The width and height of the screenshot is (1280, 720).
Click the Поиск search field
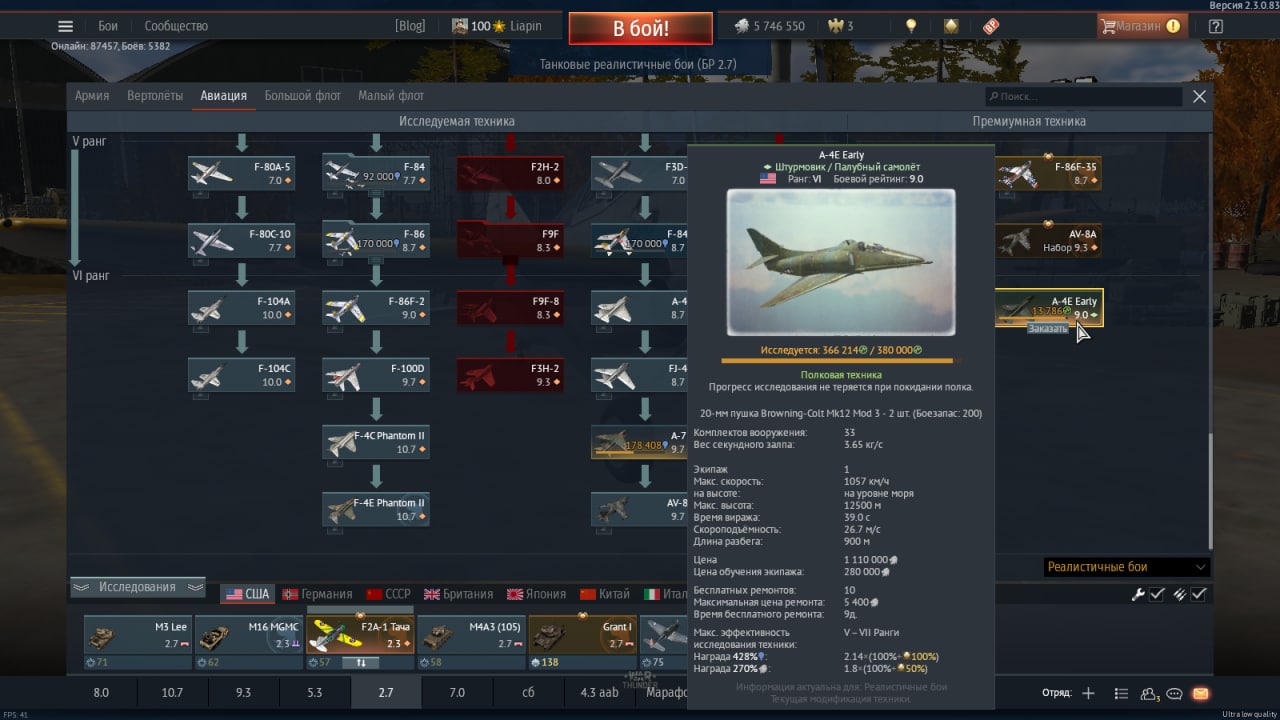pyautogui.click(x=1083, y=96)
